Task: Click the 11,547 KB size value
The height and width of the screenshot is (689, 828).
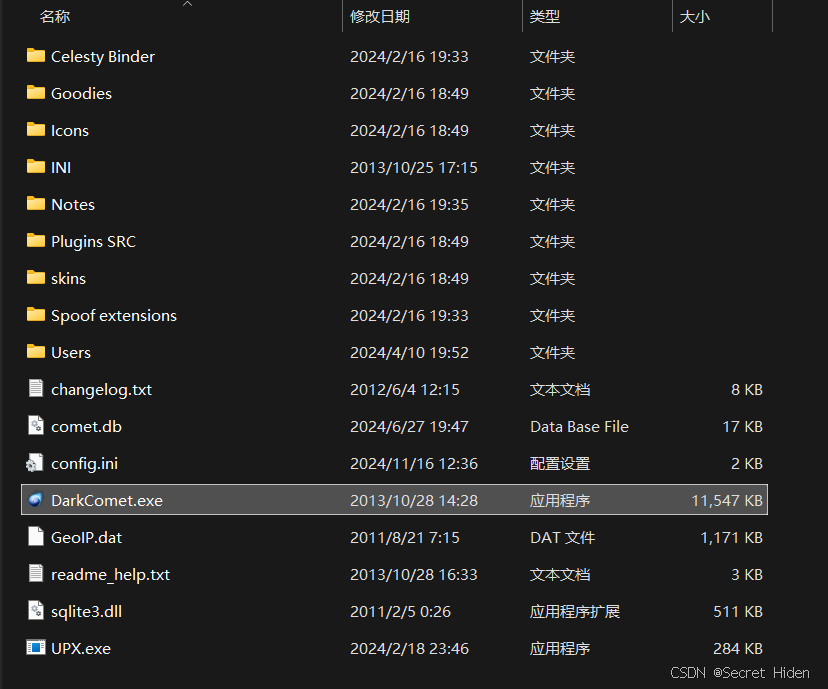Action: 727,501
